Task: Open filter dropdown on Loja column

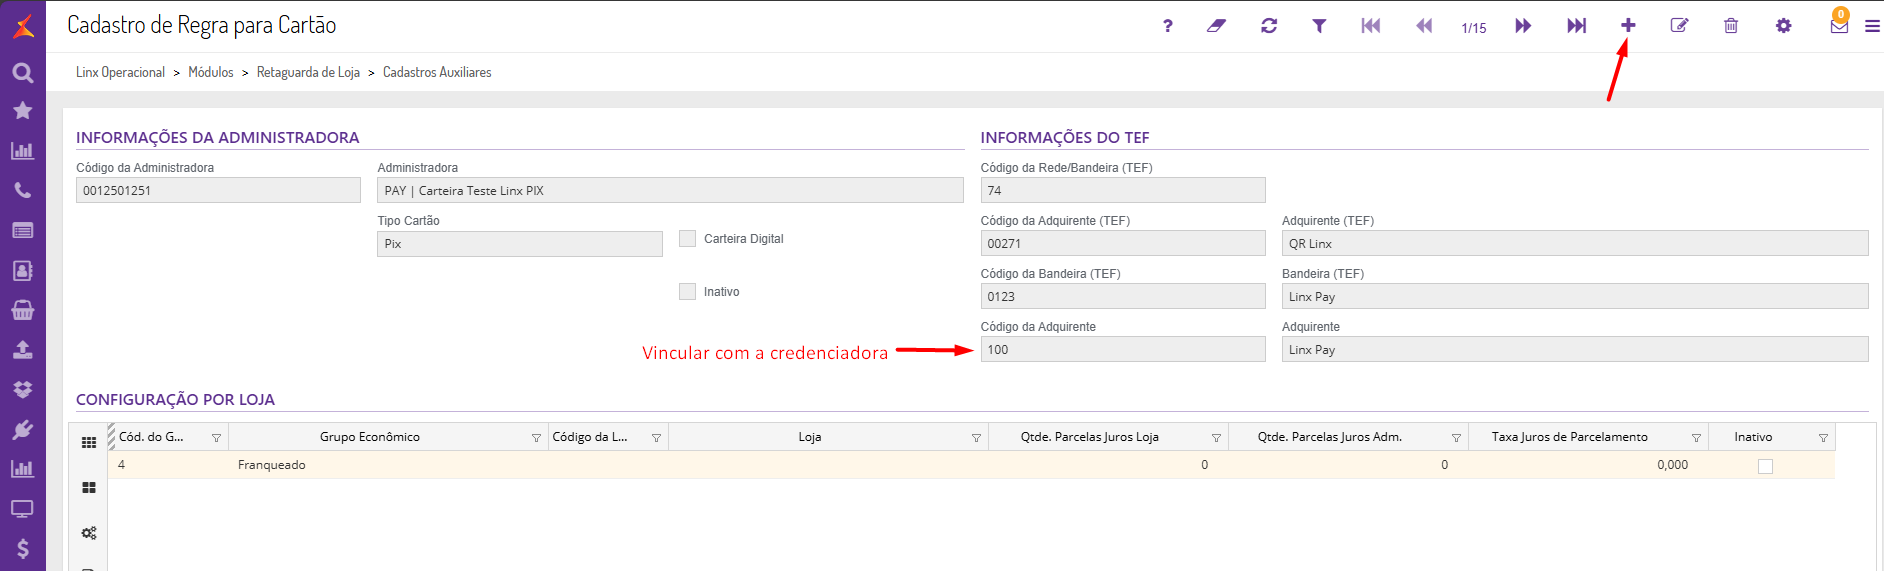Action: click(x=976, y=438)
